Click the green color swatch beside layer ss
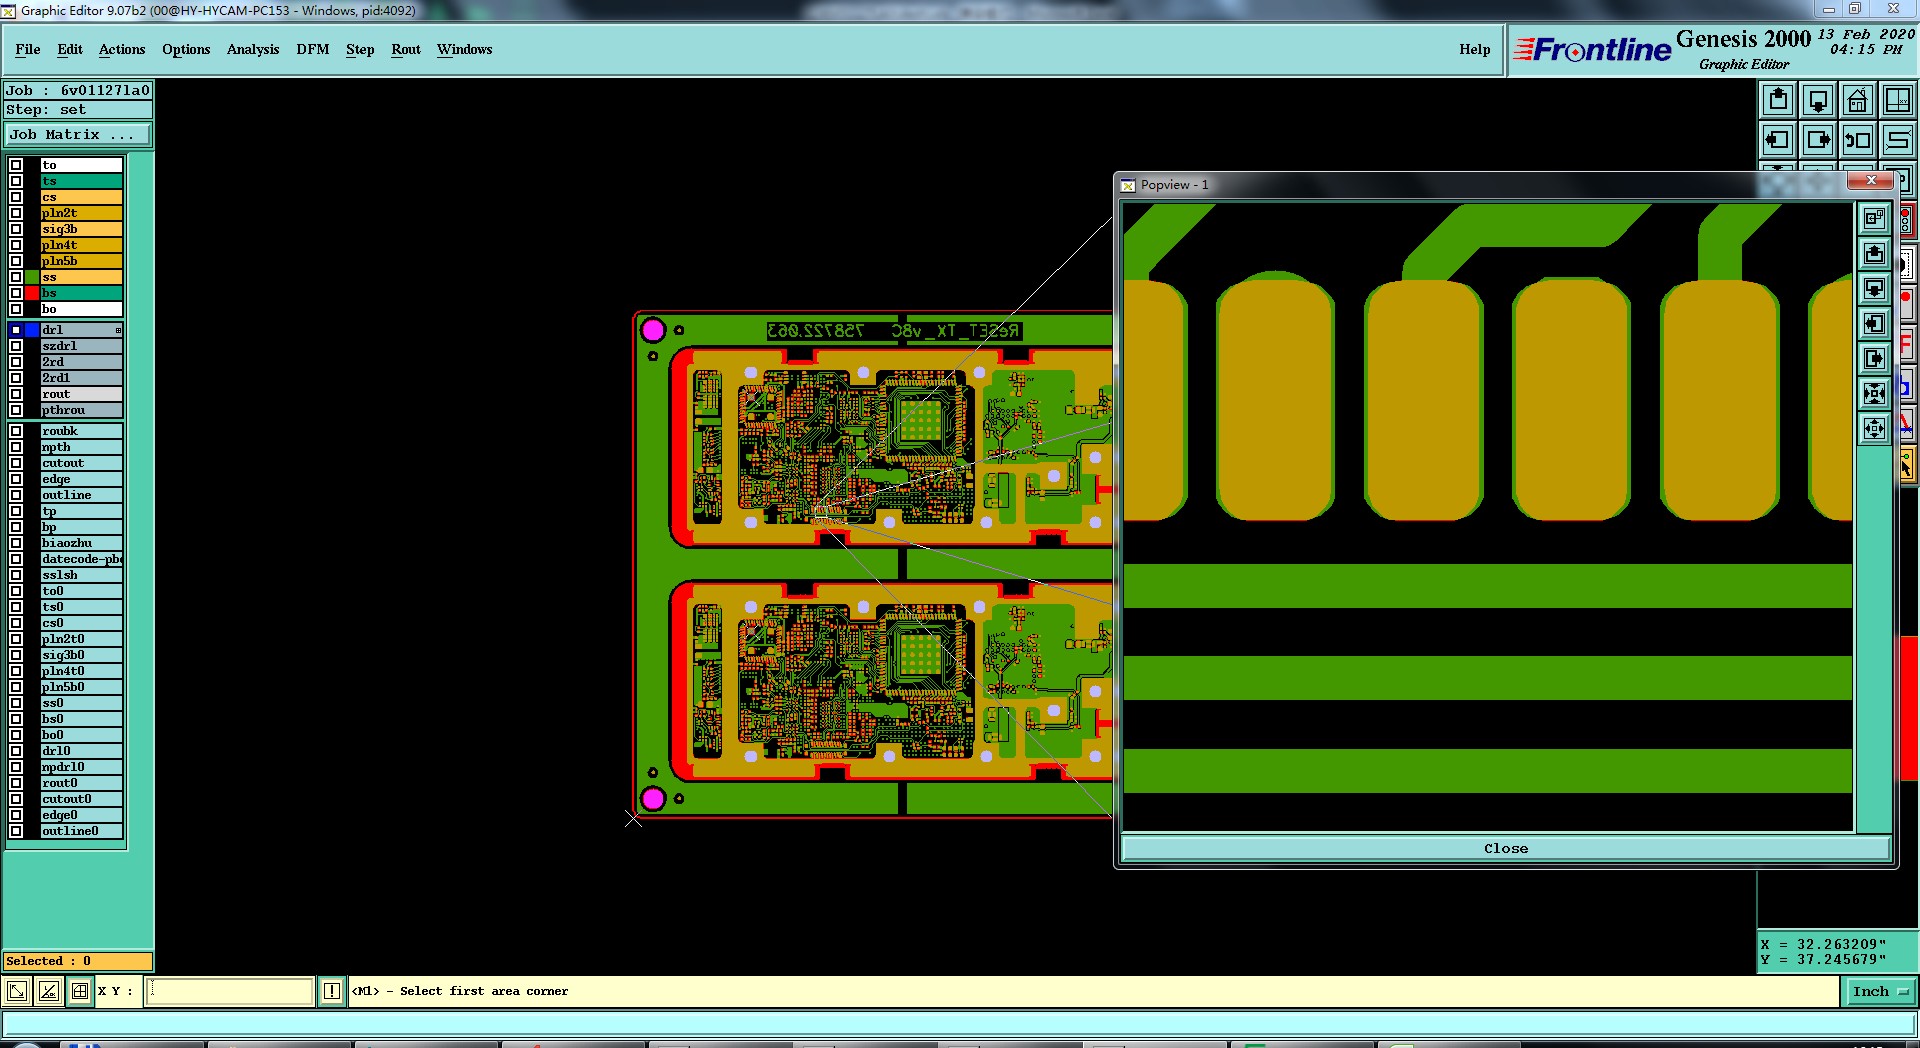The width and height of the screenshot is (1920, 1048). click(32, 277)
